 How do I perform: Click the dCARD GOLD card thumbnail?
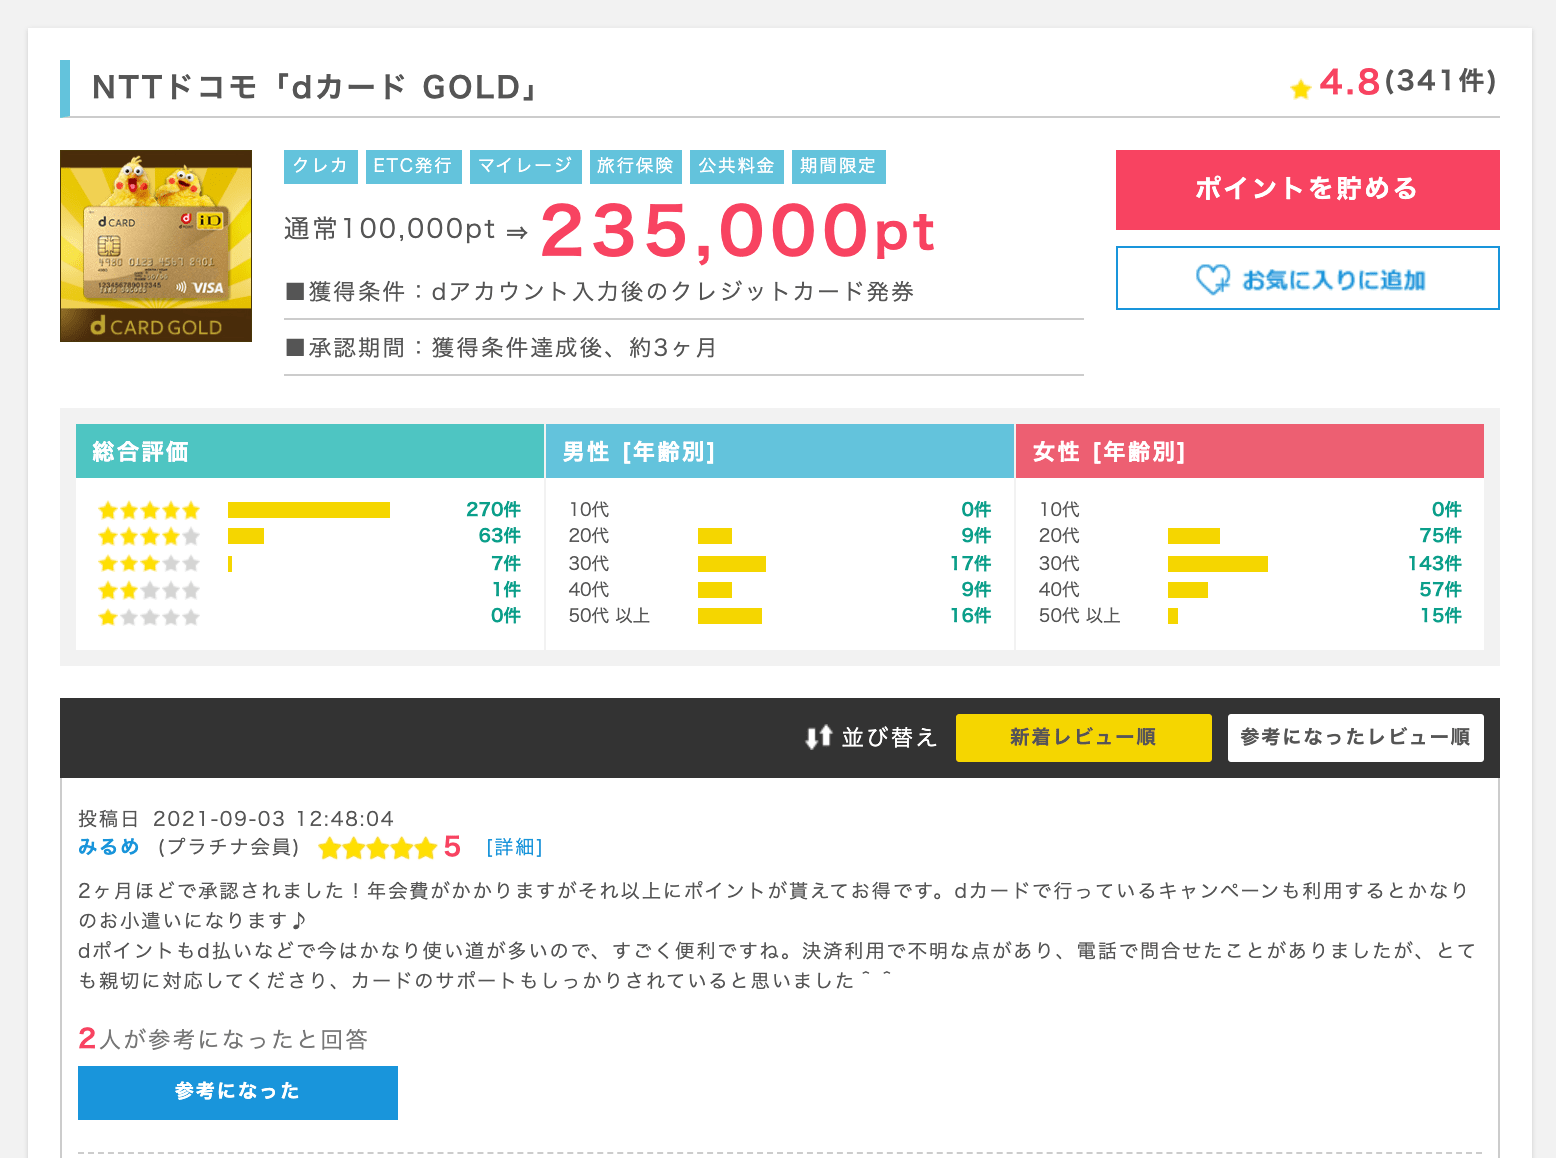(x=156, y=246)
